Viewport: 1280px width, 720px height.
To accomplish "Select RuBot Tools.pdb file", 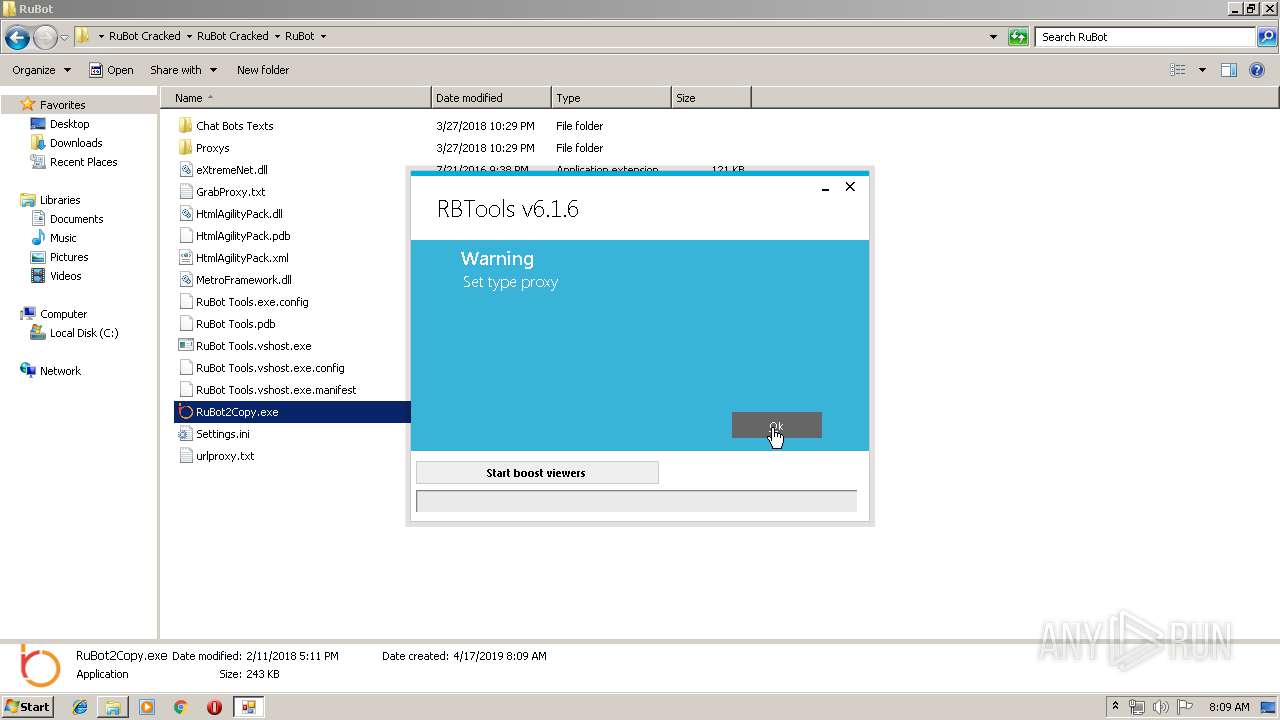I will 235,324.
